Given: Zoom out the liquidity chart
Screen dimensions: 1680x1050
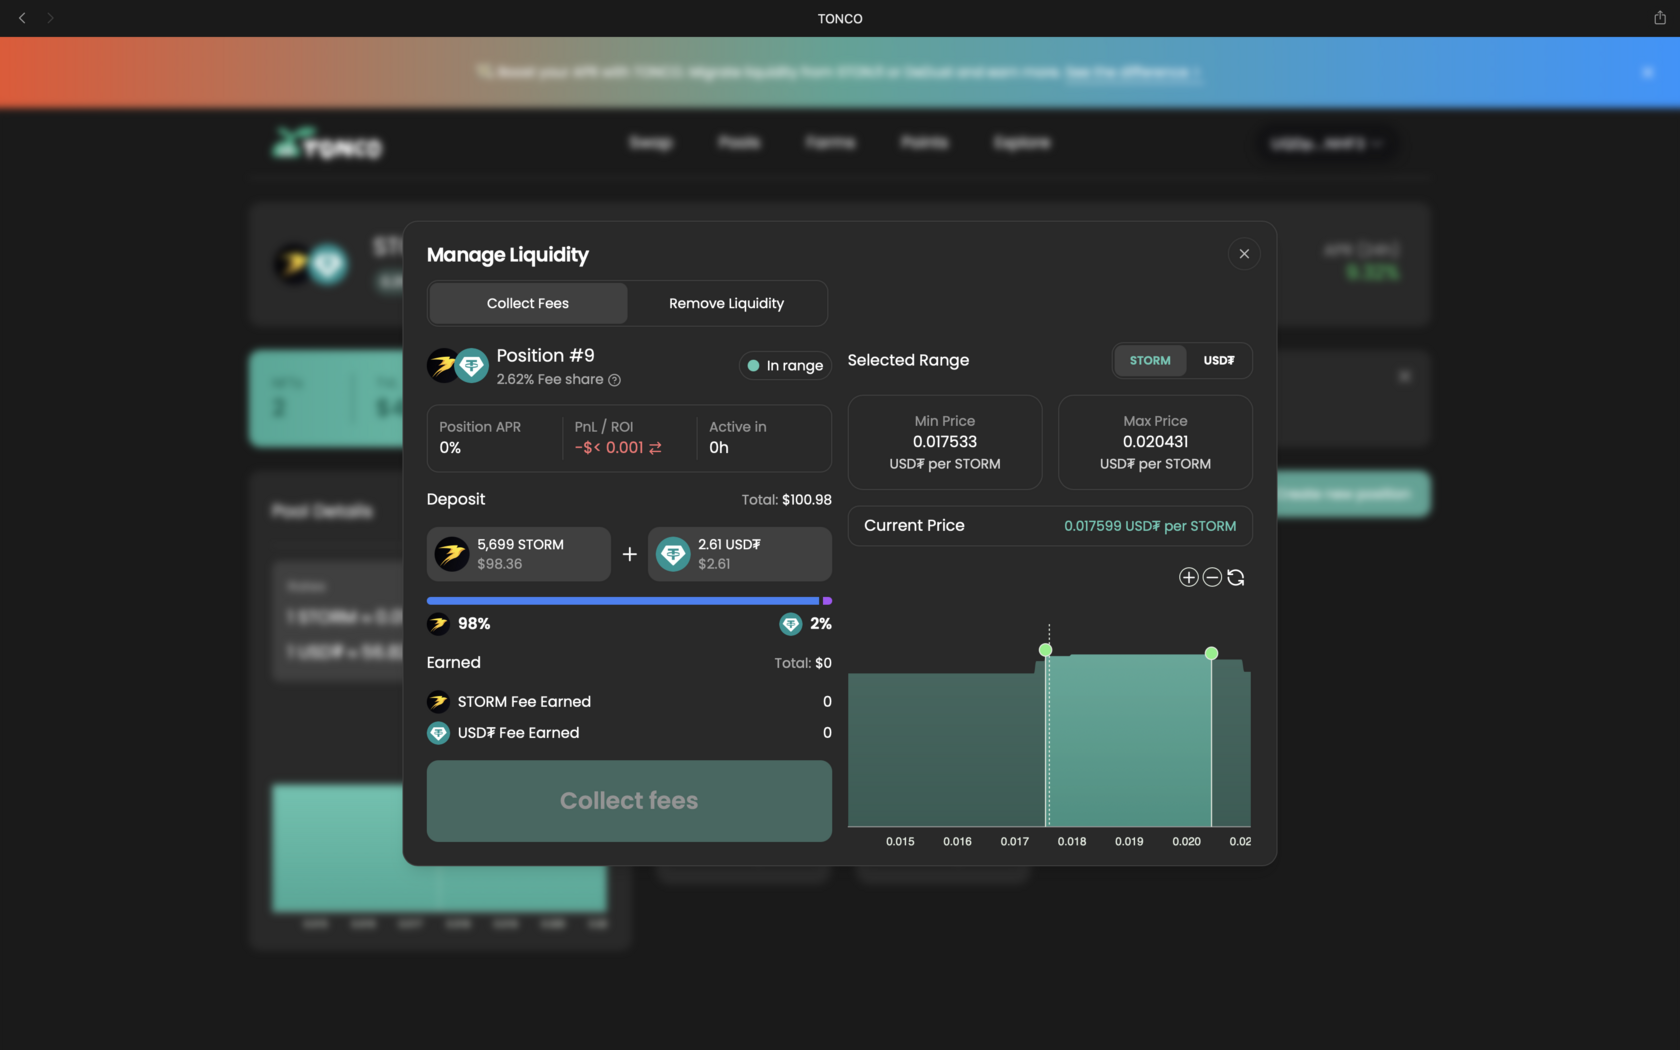Looking at the screenshot, I should pos(1212,577).
